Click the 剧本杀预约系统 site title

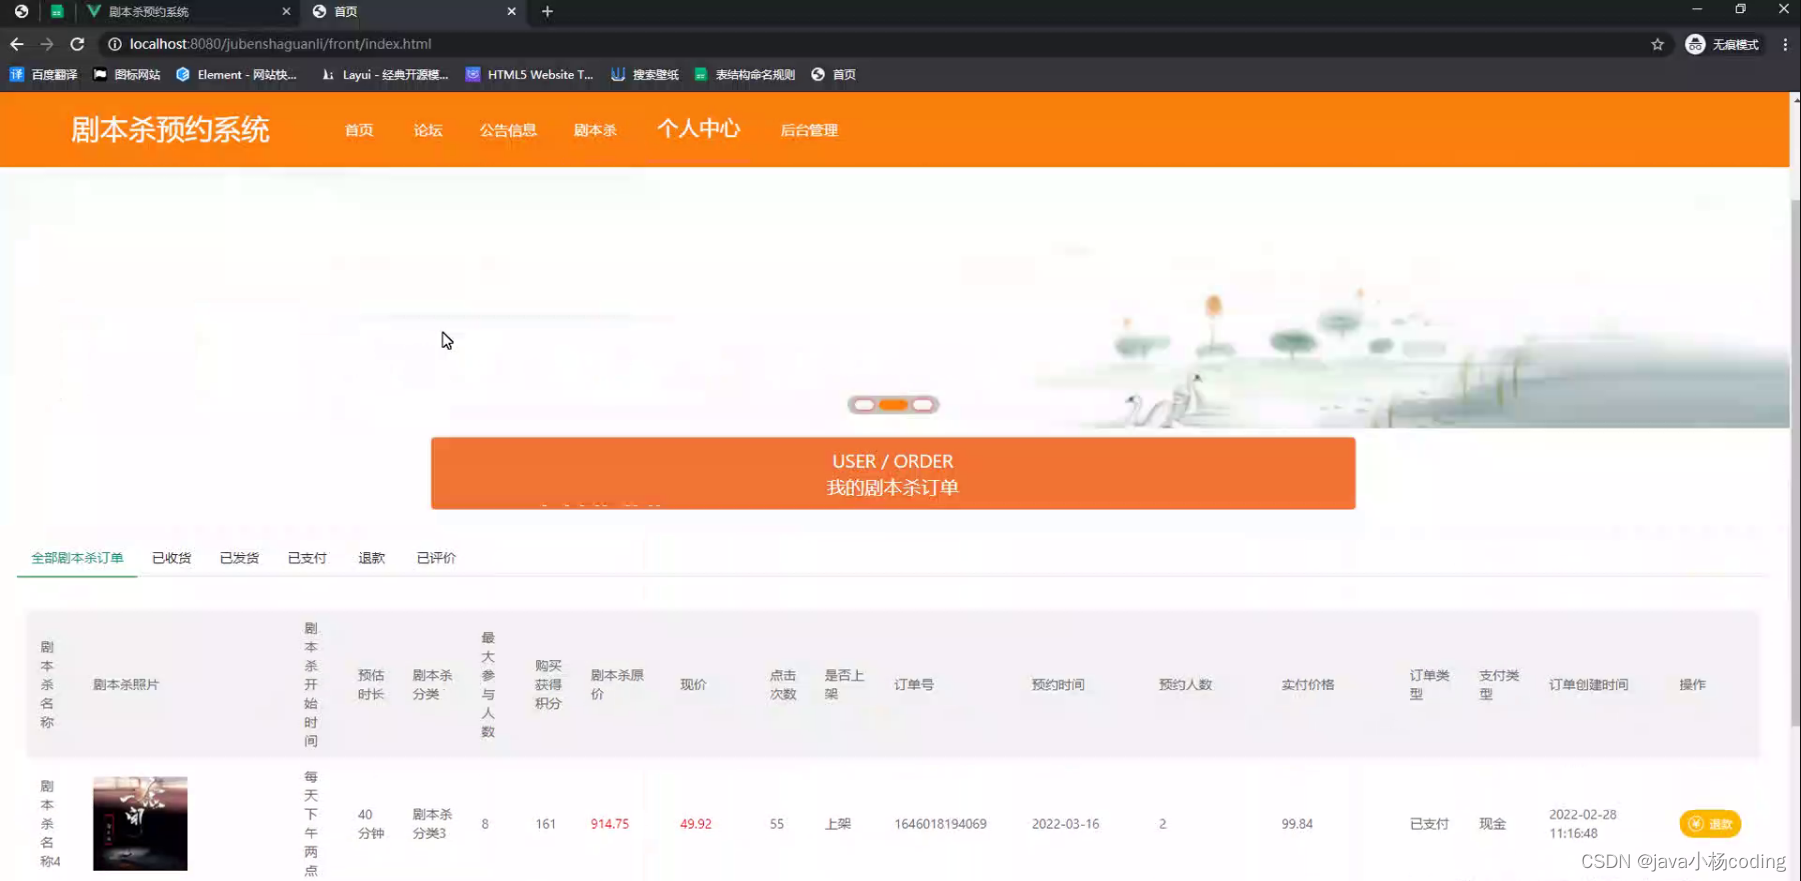click(x=170, y=130)
